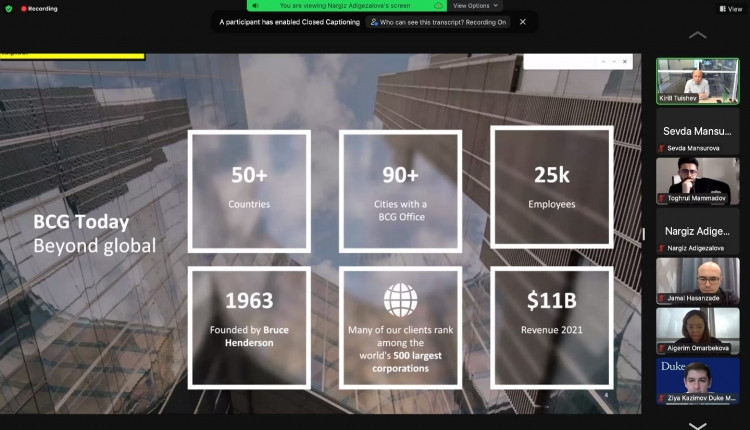Click the muted mic icon on Aigerim Omarbekova
750x430 pixels.
click(662, 348)
